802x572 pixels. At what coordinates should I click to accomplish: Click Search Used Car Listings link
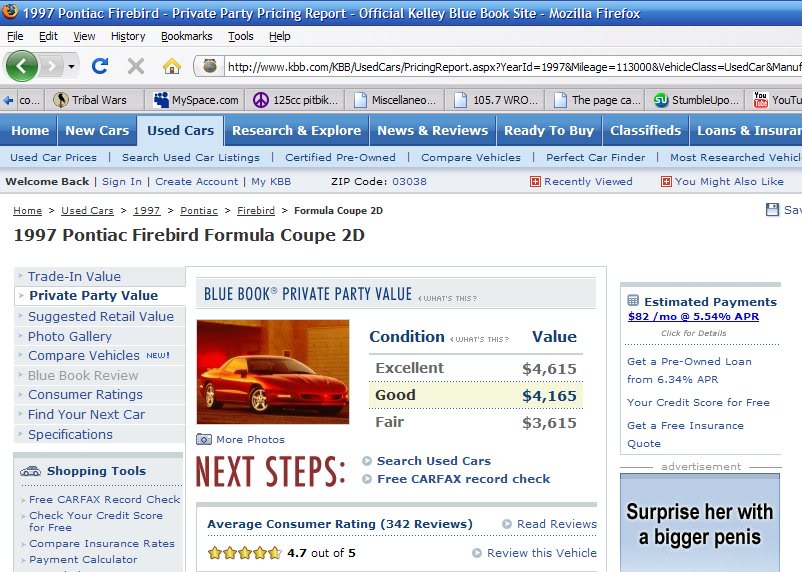191,158
